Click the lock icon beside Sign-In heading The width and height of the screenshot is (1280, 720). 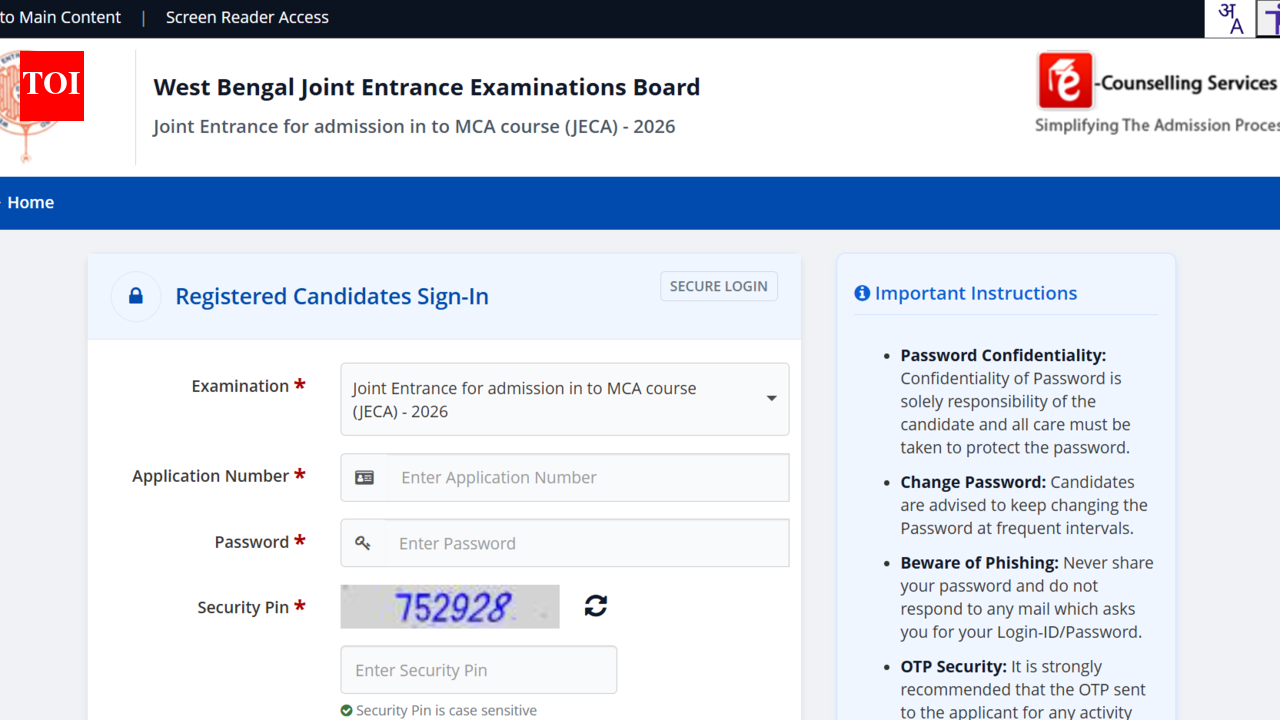coord(136,296)
